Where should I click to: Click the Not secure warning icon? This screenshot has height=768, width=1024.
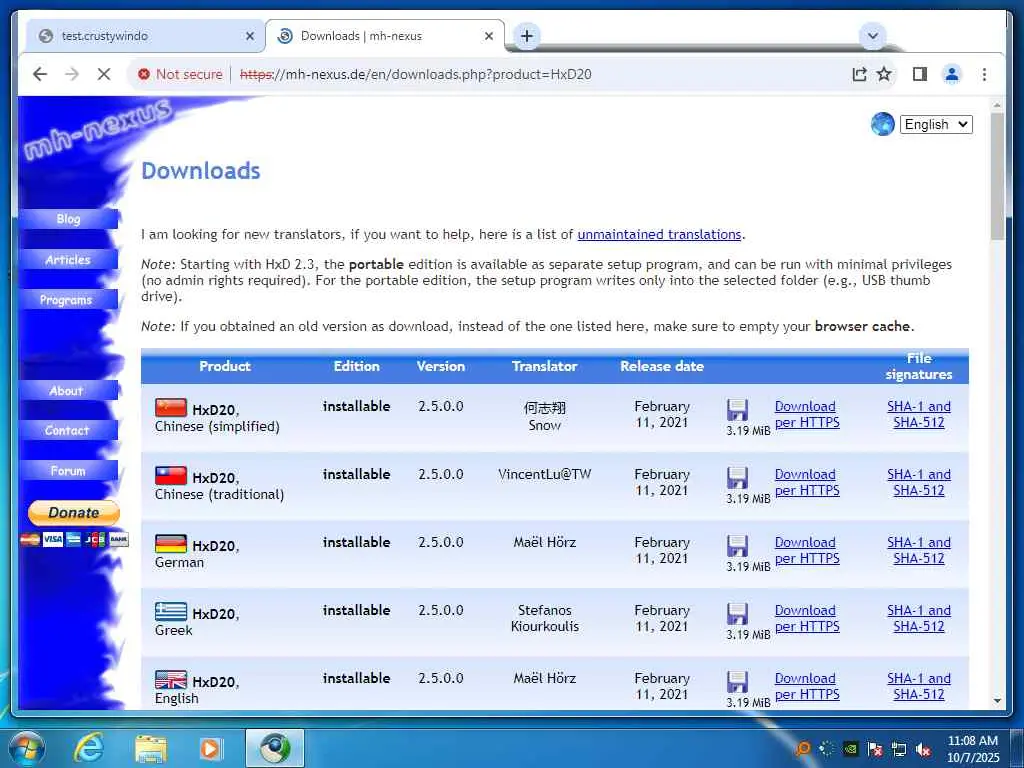coord(144,74)
